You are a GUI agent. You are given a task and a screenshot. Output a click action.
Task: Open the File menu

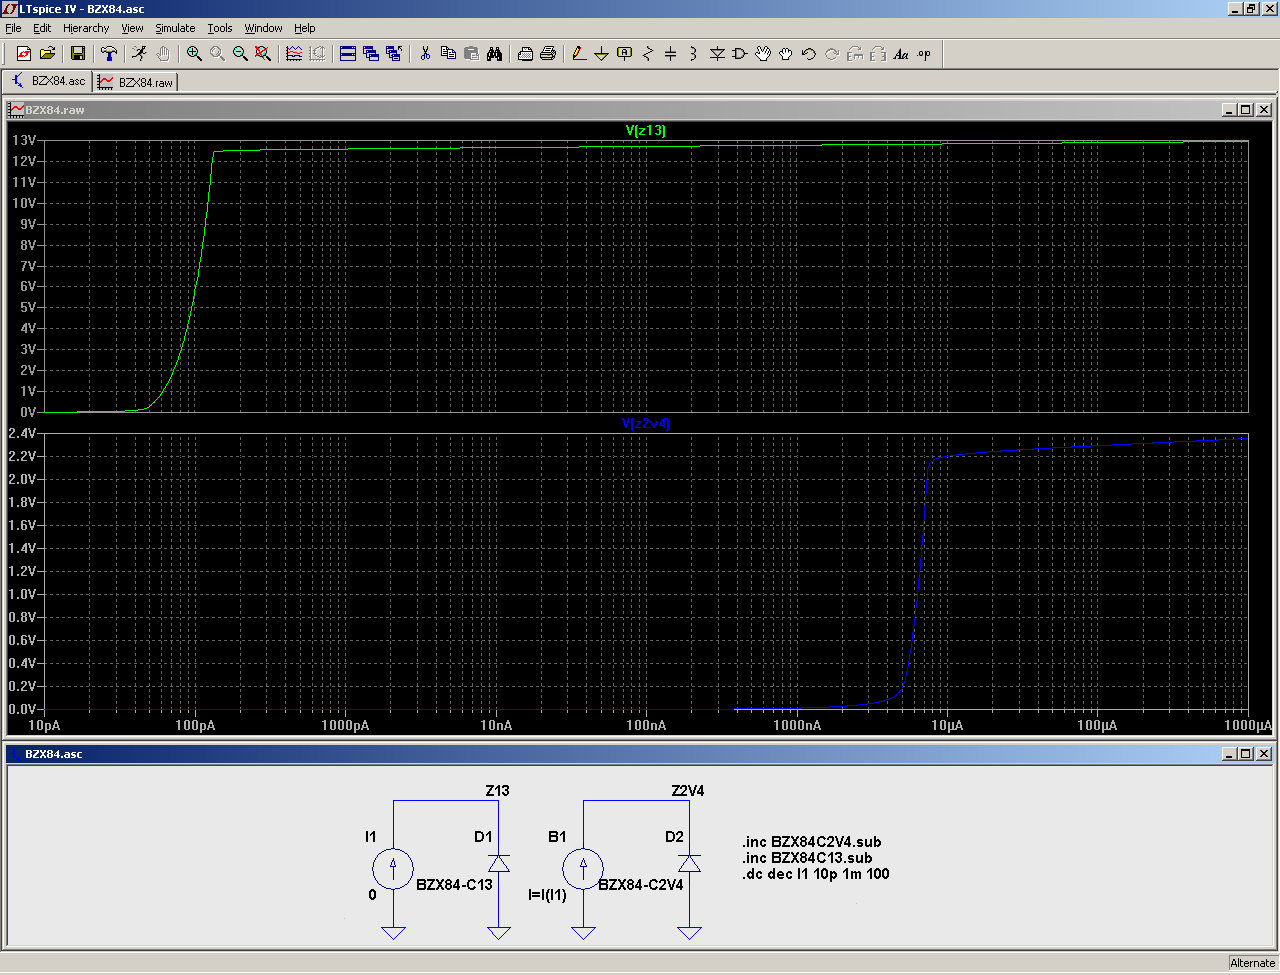[13, 28]
